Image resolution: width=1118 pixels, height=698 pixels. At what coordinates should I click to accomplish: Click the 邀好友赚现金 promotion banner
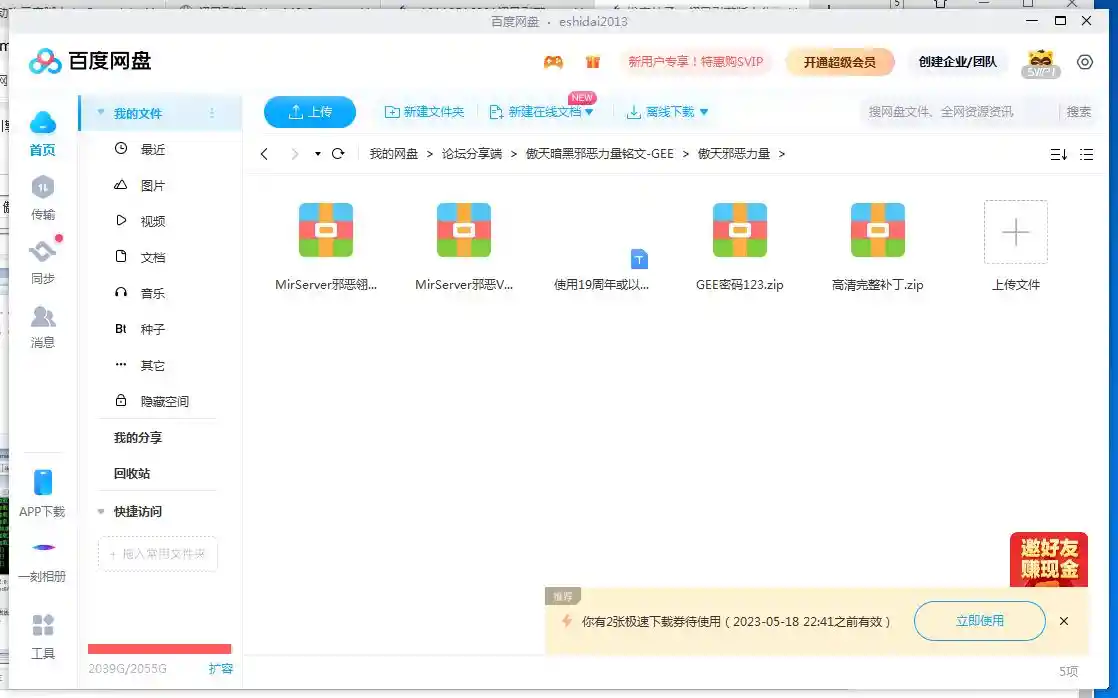pos(1049,560)
